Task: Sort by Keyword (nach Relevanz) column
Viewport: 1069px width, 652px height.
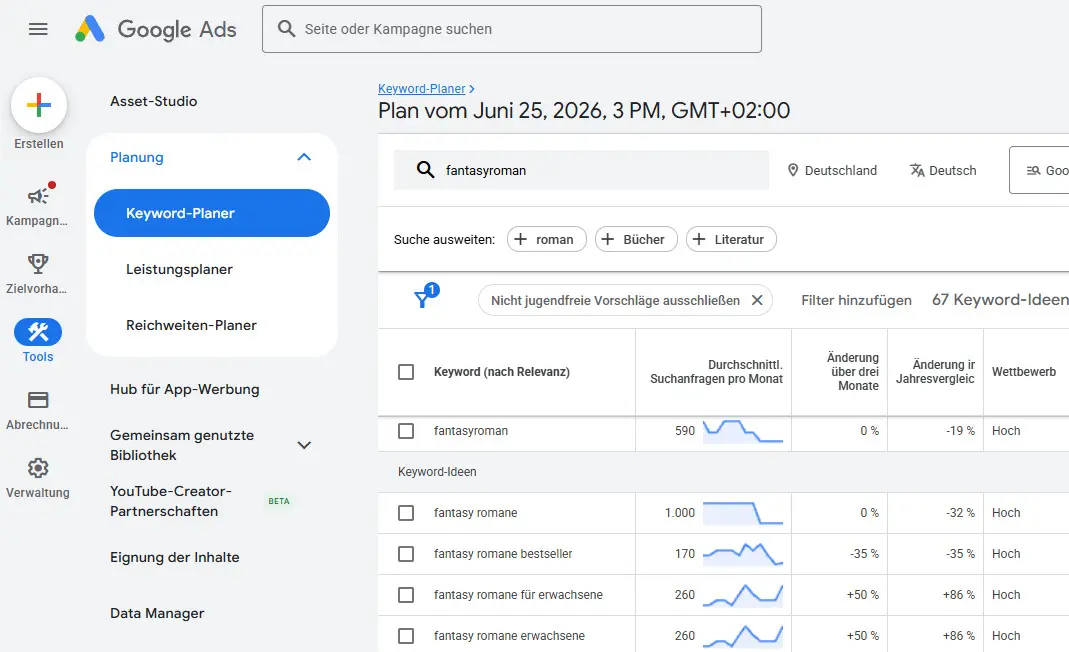Action: (x=502, y=372)
